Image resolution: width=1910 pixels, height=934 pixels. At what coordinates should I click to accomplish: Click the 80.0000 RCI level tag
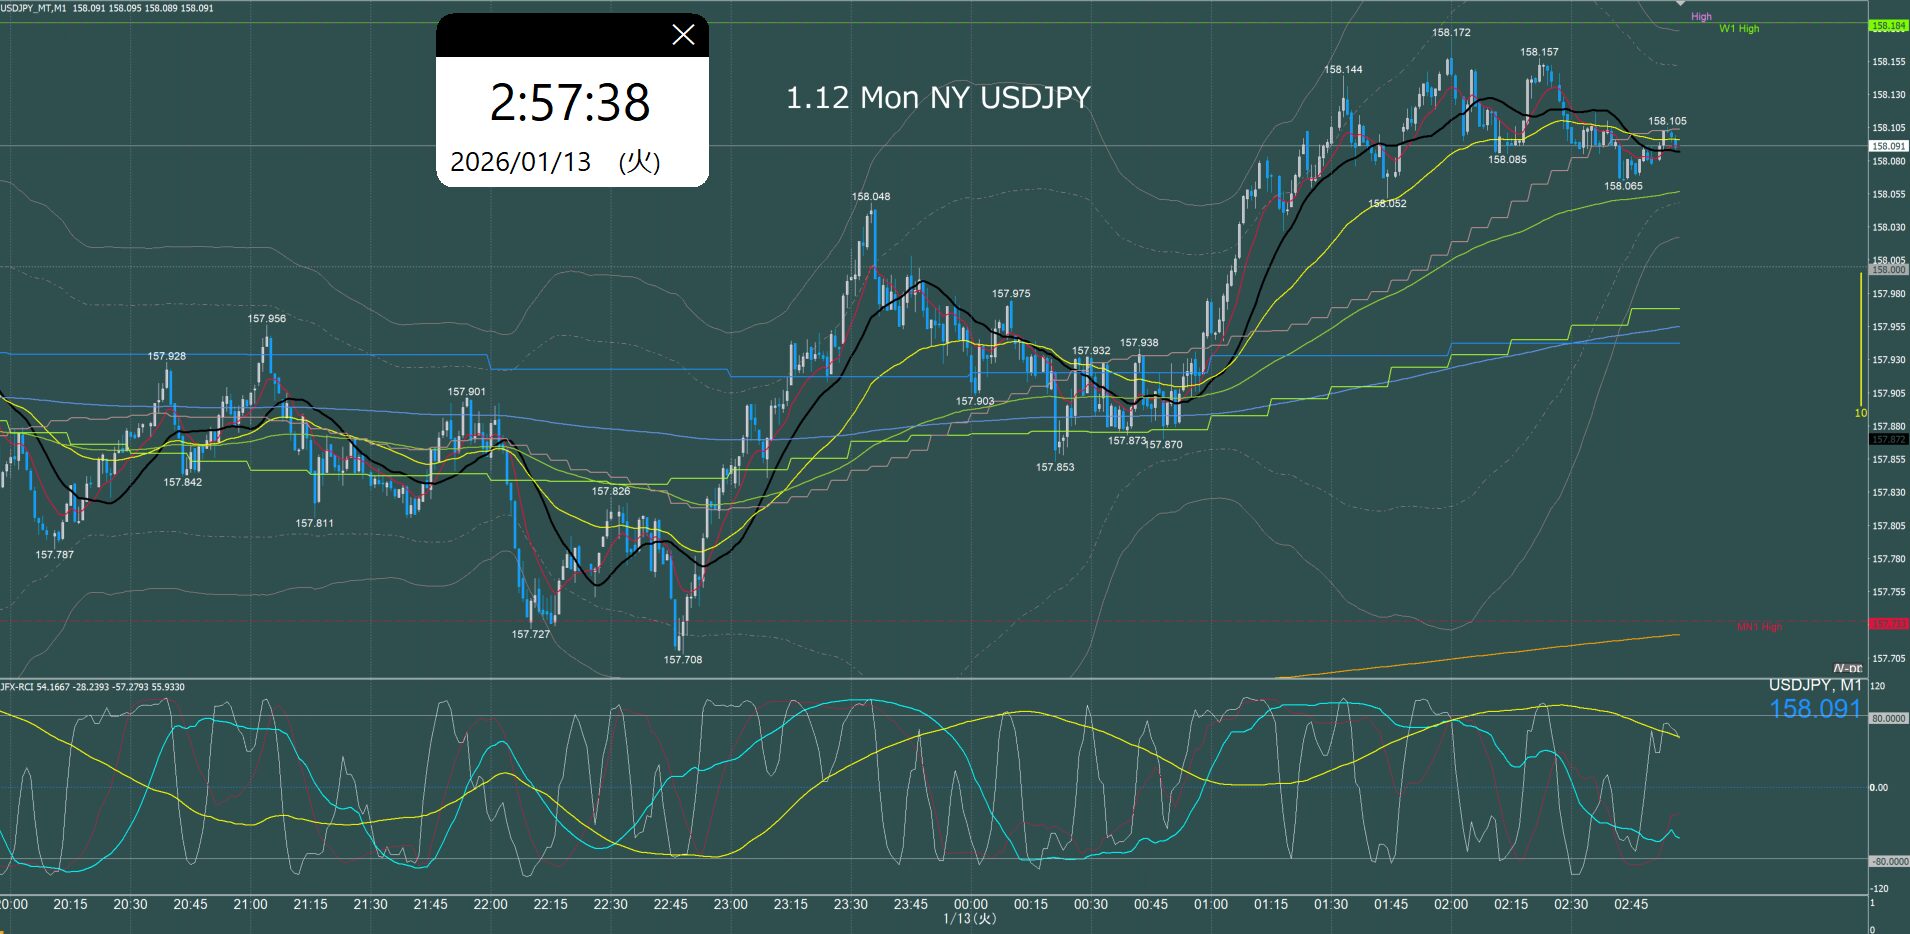pyautogui.click(x=1888, y=719)
